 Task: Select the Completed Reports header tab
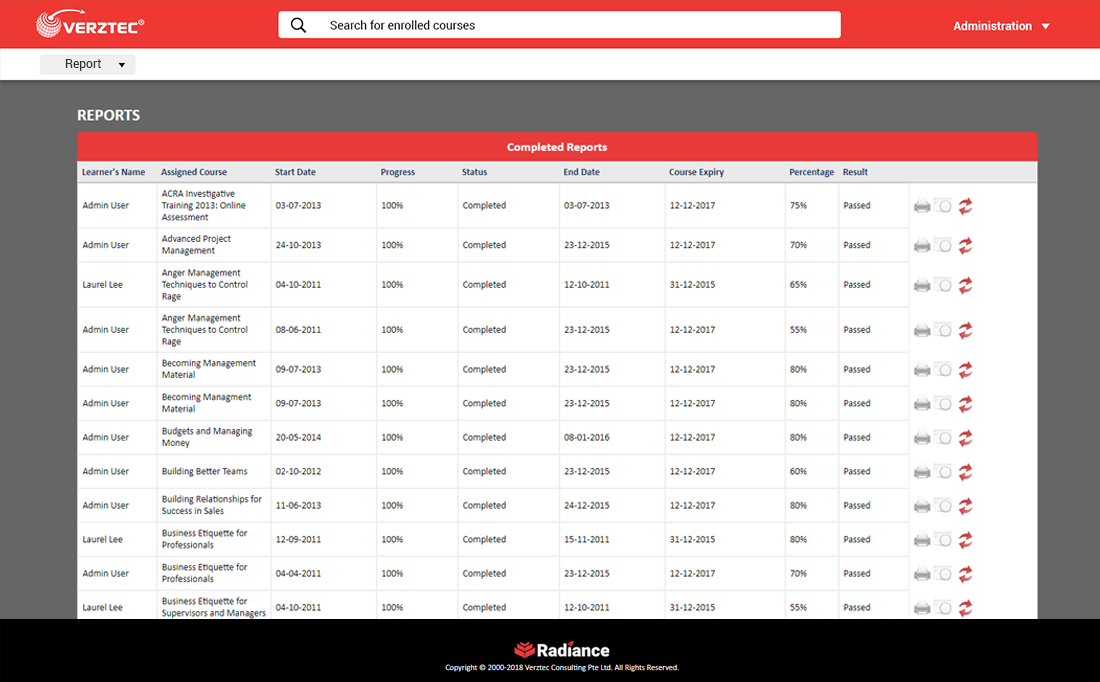557,147
